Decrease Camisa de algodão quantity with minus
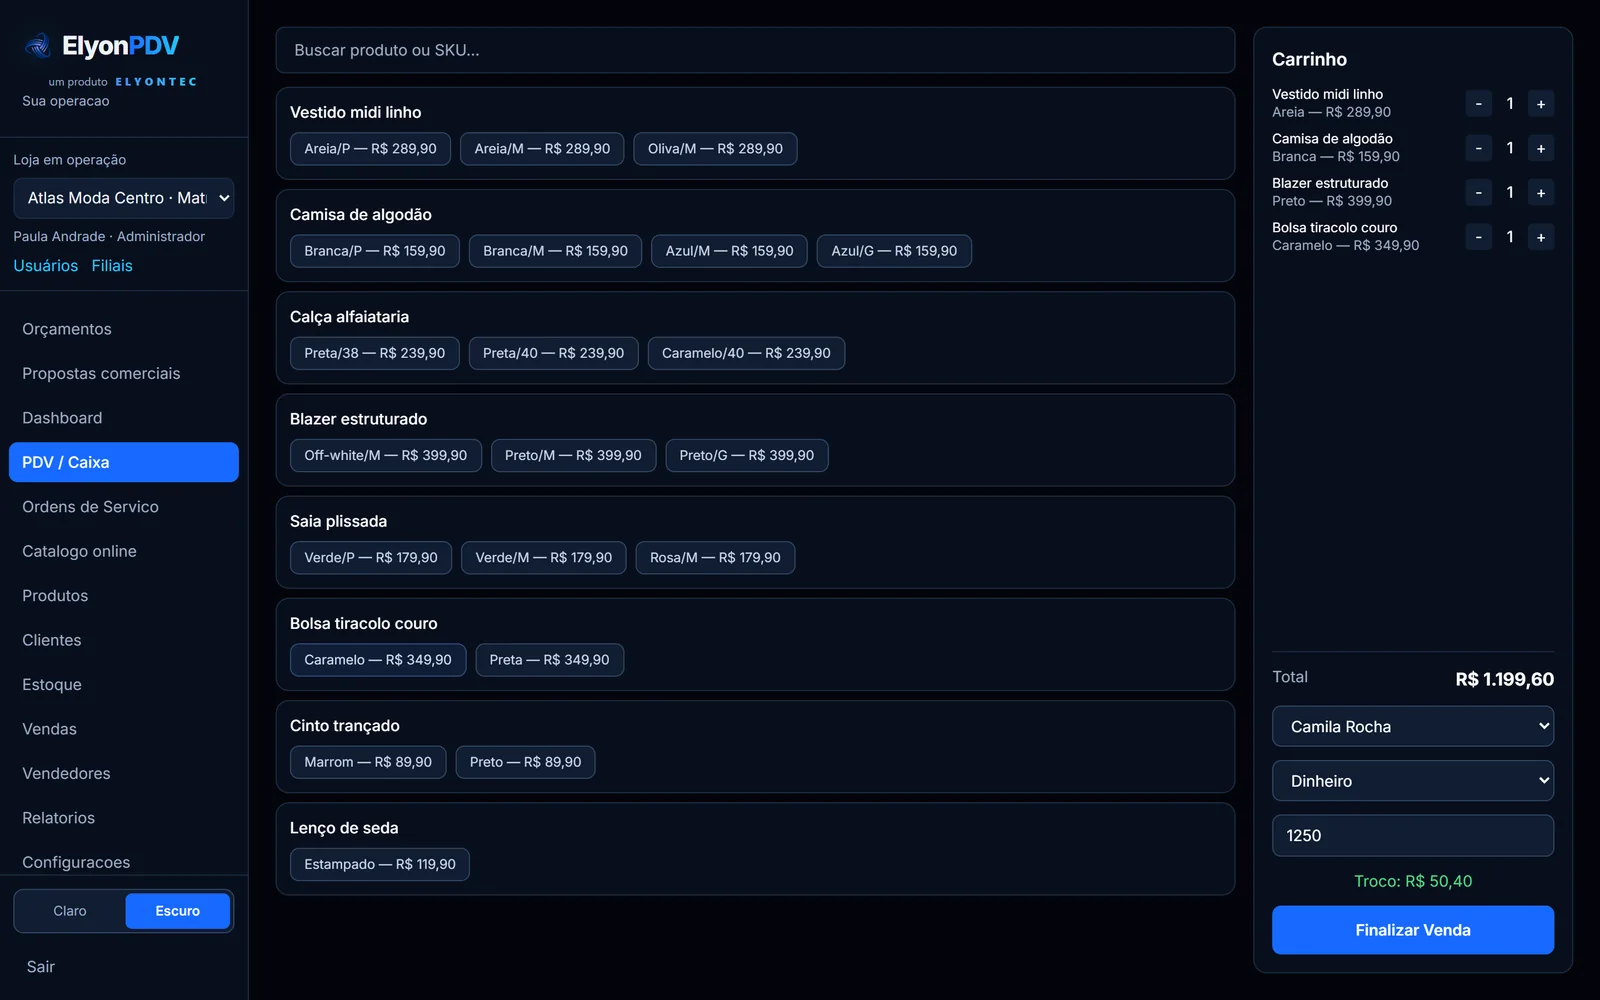The height and width of the screenshot is (1000, 1600). 1478,148
